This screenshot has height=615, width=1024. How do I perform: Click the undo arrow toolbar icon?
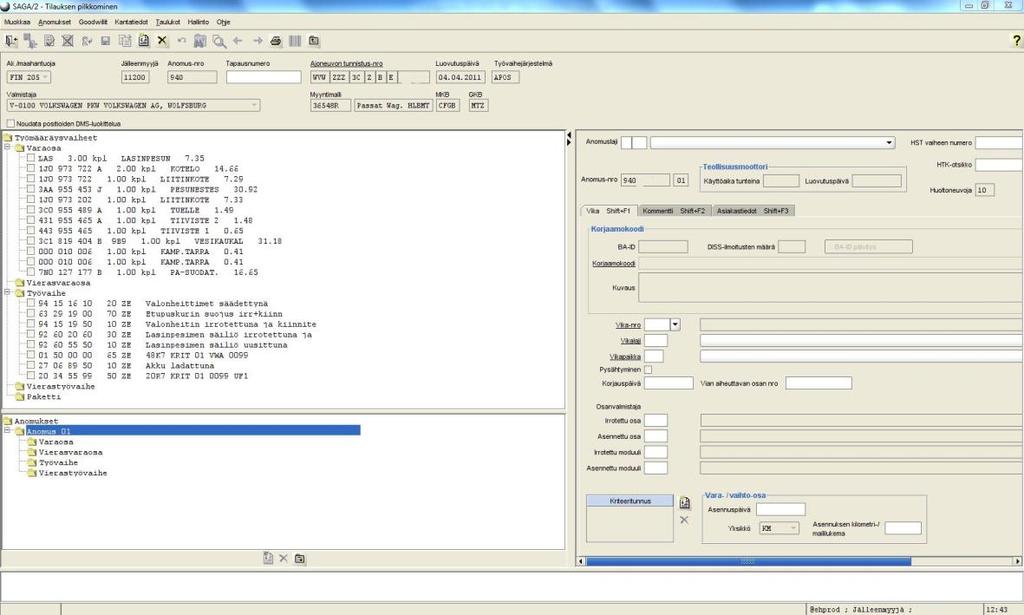(181, 41)
